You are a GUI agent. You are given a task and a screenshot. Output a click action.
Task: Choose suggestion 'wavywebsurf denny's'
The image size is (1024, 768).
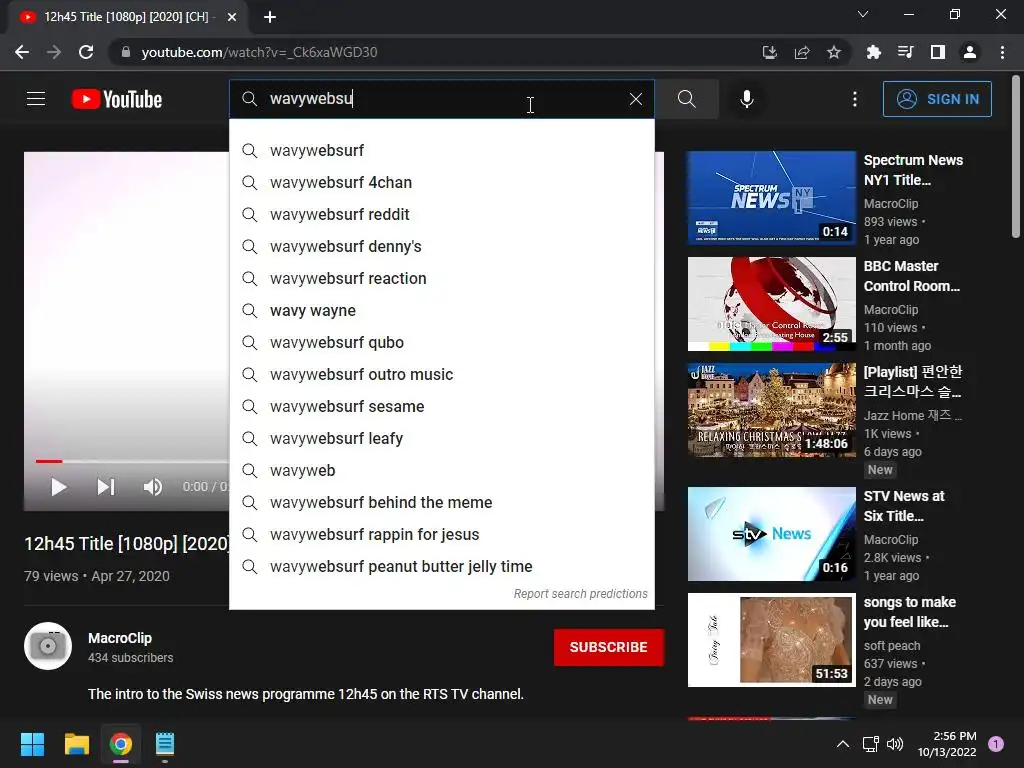pyautogui.click(x=441, y=247)
